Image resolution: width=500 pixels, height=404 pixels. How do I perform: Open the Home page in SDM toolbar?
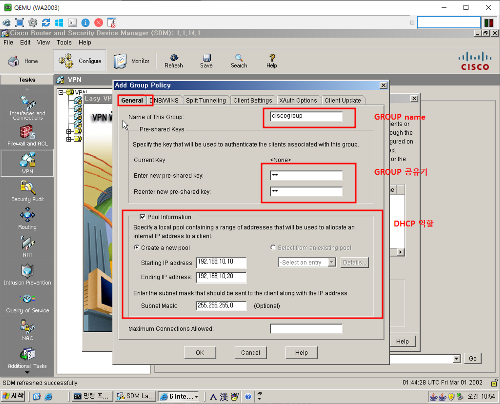point(23,61)
